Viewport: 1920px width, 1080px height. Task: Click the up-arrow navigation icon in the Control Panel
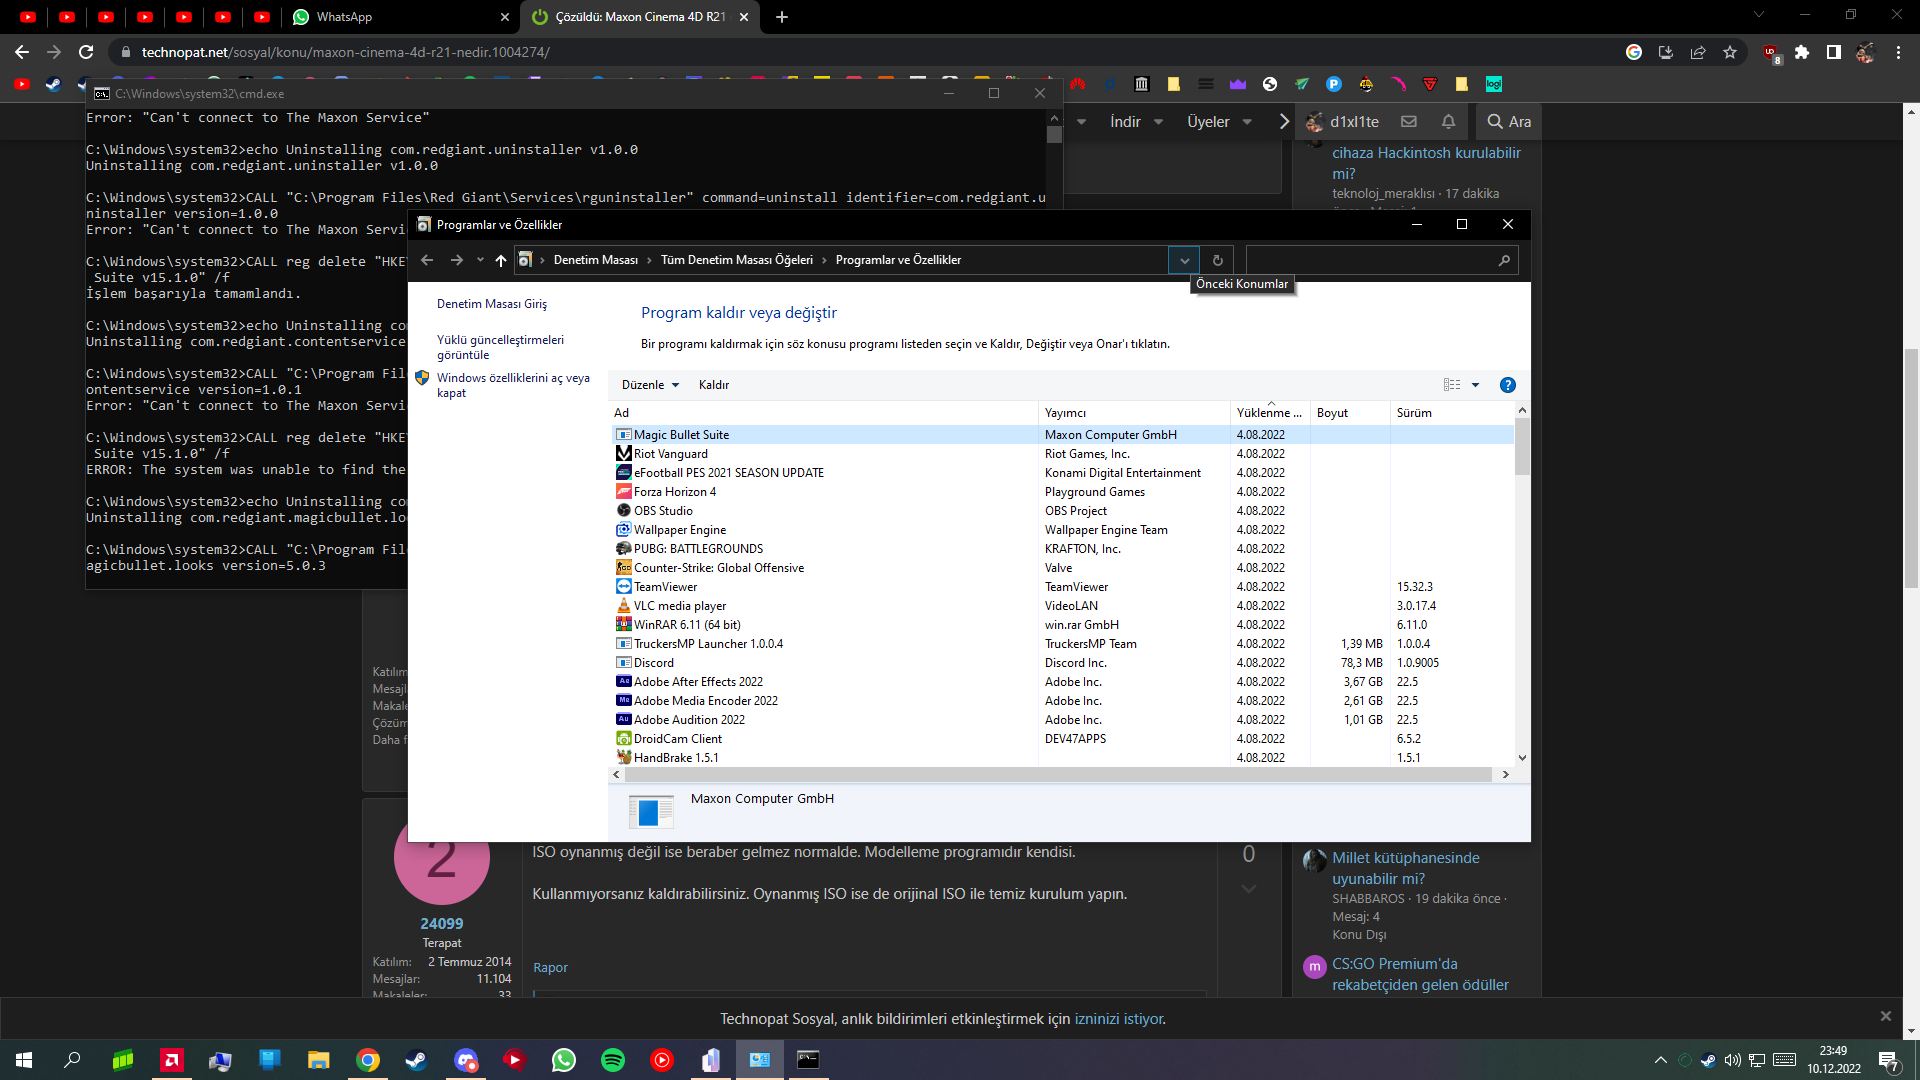[x=500, y=260]
